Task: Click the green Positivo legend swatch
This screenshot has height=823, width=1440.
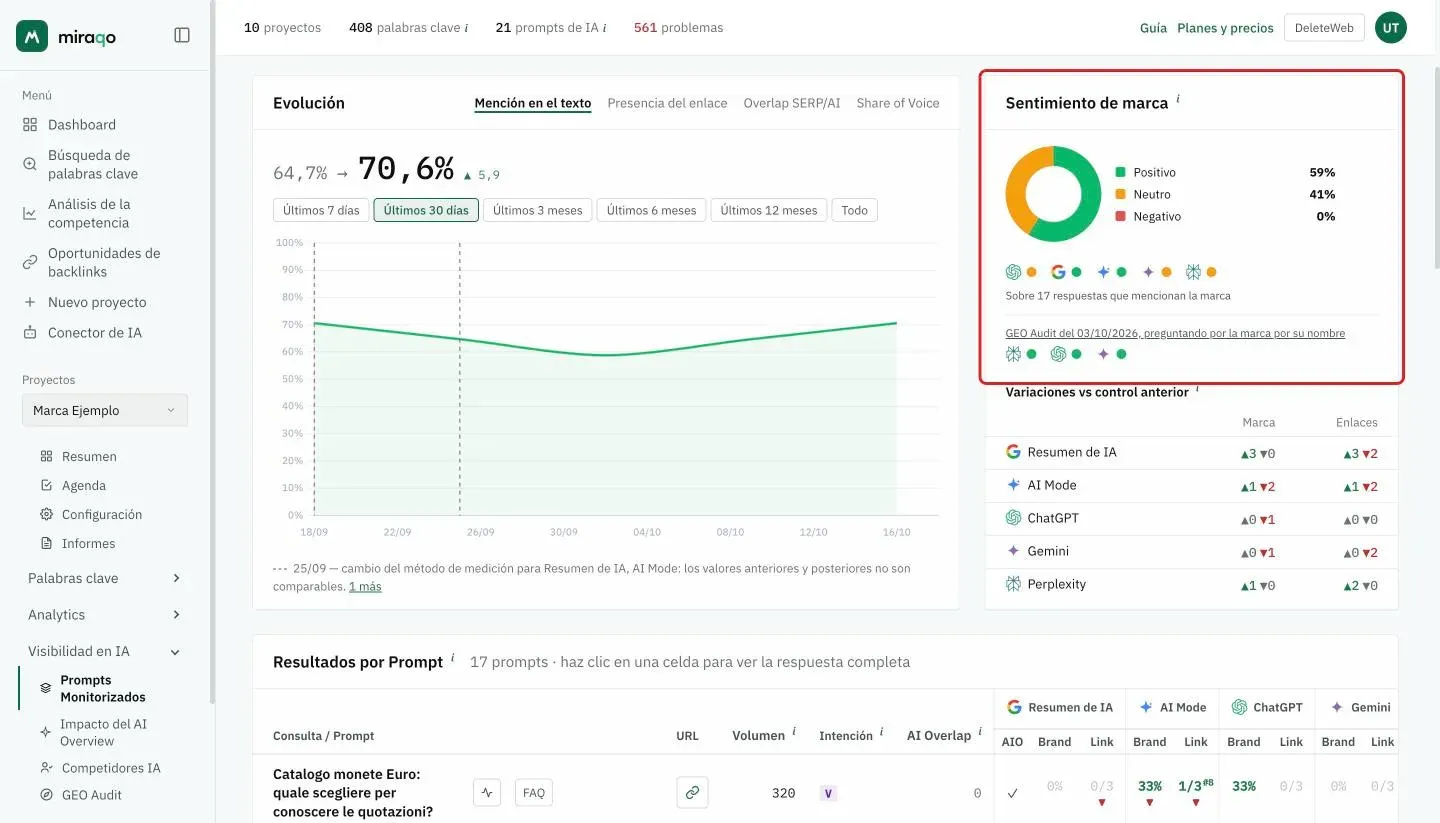Action: pyautogui.click(x=1121, y=172)
